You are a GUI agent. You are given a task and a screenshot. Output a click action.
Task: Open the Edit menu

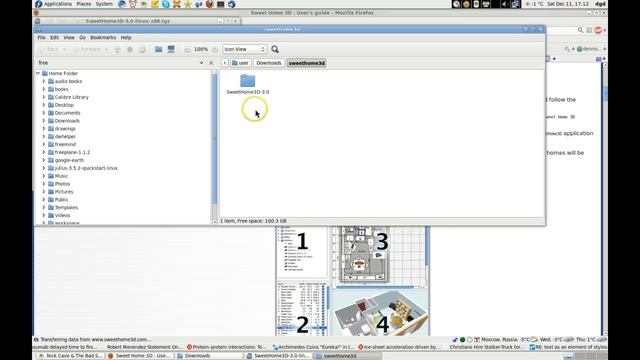point(54,38)
